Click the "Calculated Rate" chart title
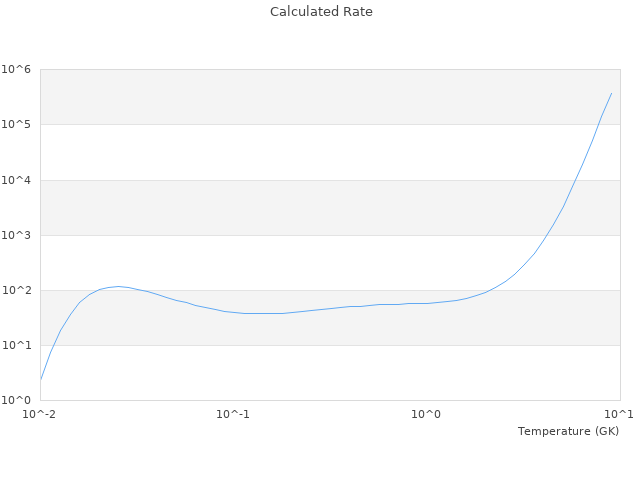 320,12
